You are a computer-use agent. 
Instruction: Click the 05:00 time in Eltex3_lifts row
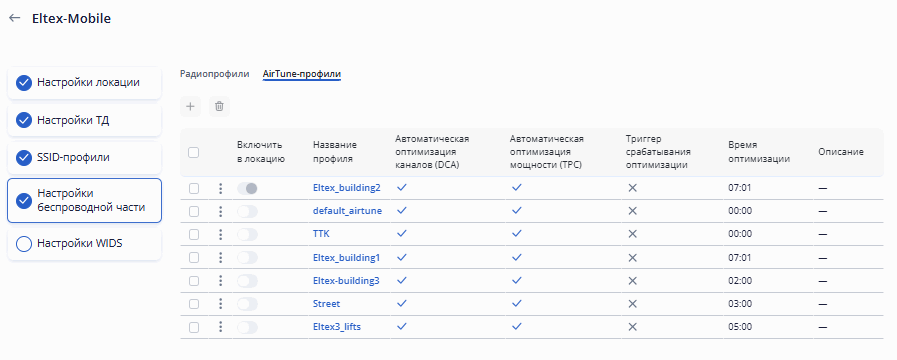click(740, 327)
